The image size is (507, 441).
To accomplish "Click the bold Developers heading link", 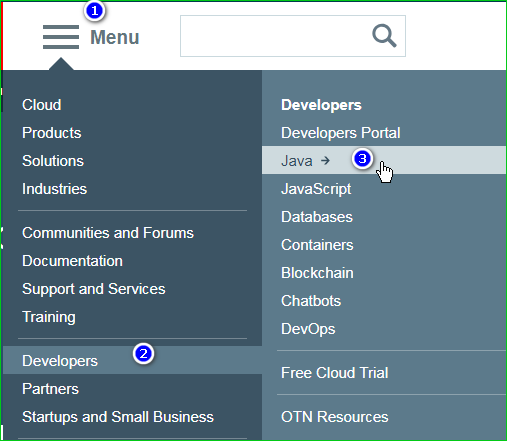I will [x=321, y=105].
